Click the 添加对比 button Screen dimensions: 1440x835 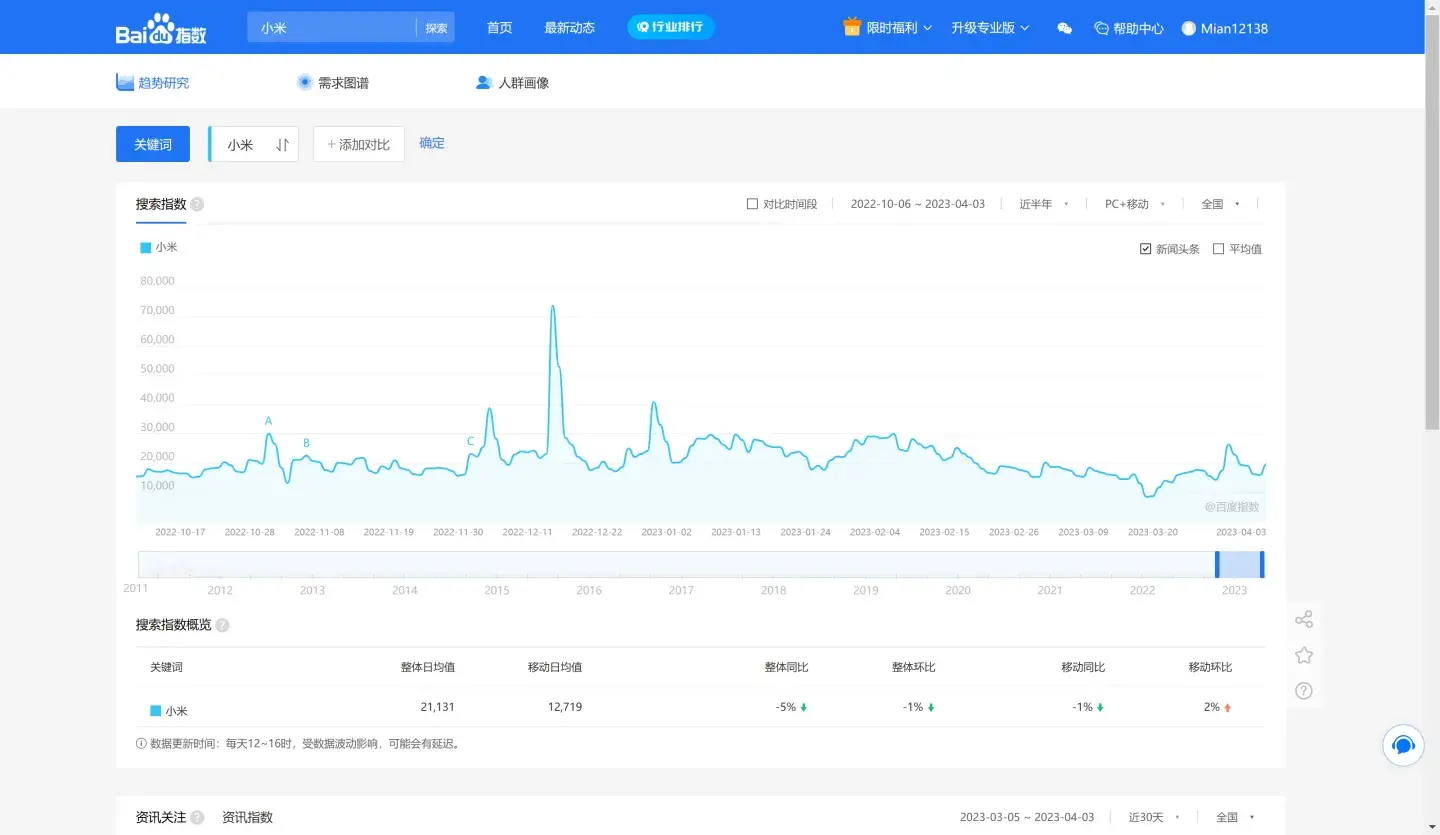(x=359, y=144)
